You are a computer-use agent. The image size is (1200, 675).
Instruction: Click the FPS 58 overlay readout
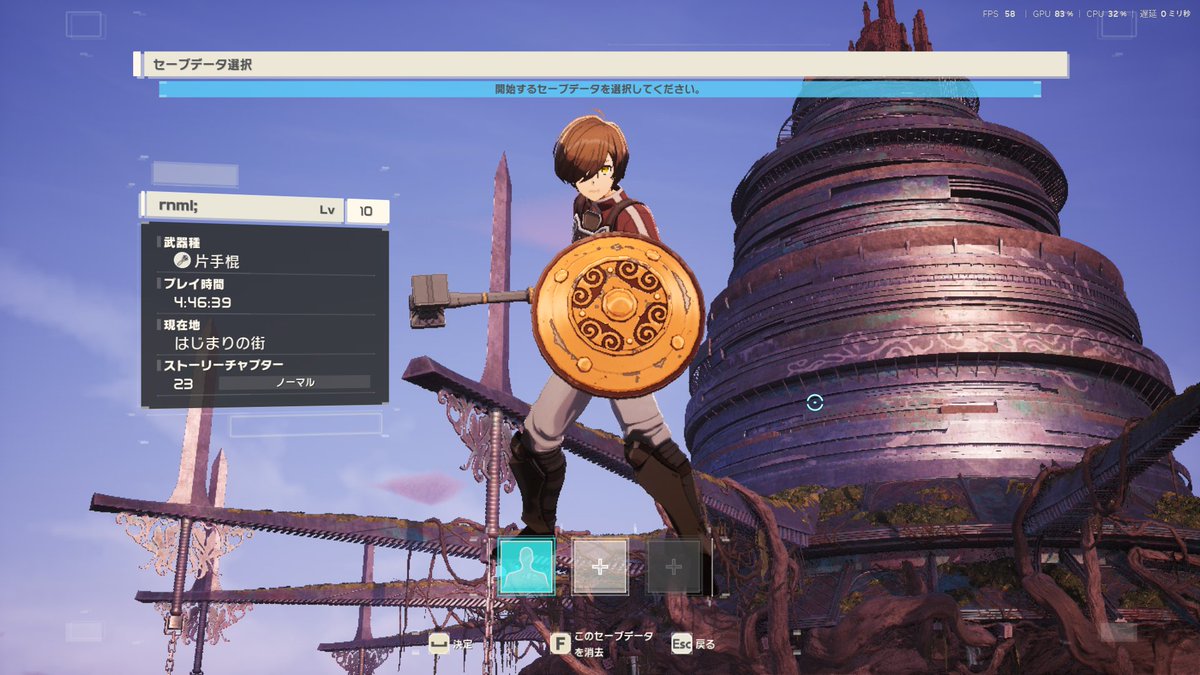pyautogui.click(x=999, y=14)
